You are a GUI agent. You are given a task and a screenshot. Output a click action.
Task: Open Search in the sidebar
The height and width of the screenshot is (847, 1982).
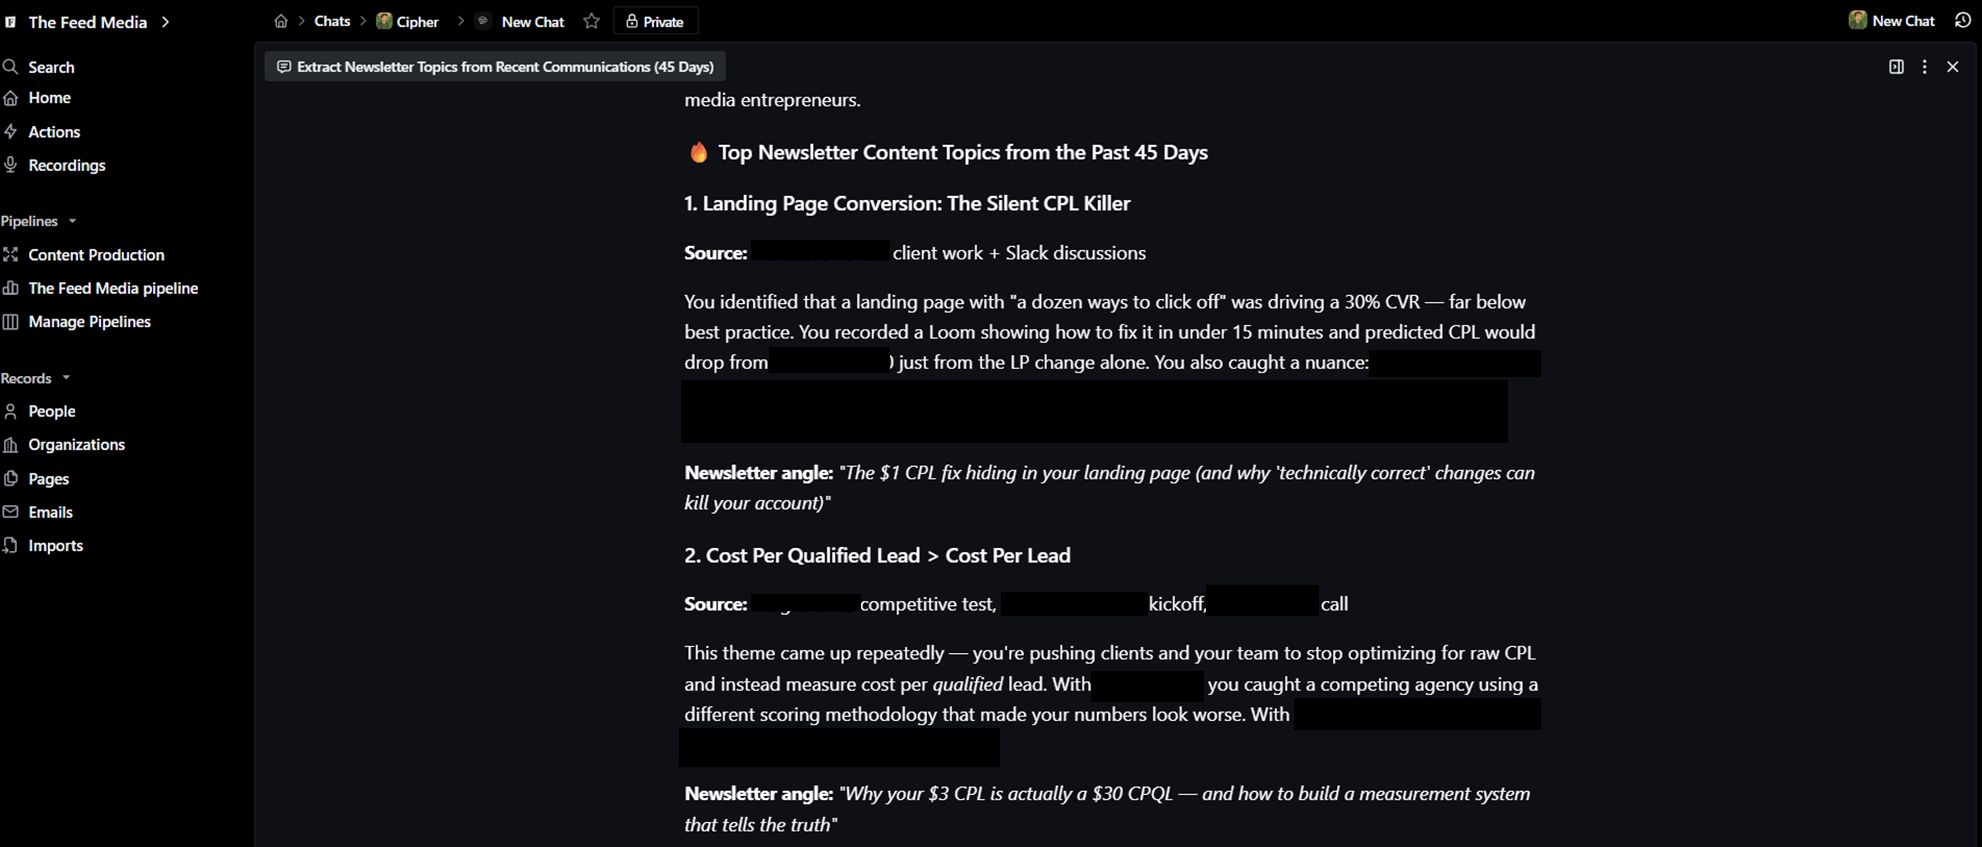(51, 67)
